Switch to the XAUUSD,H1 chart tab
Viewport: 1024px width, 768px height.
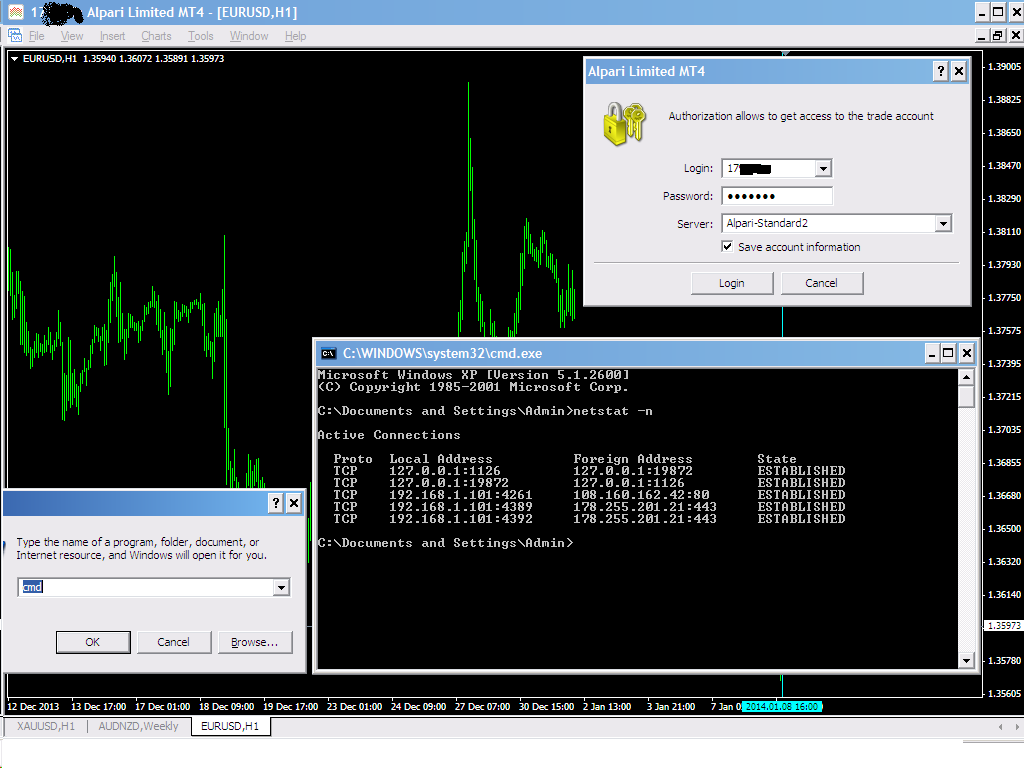pyautogui.click(x=46, y=726)
